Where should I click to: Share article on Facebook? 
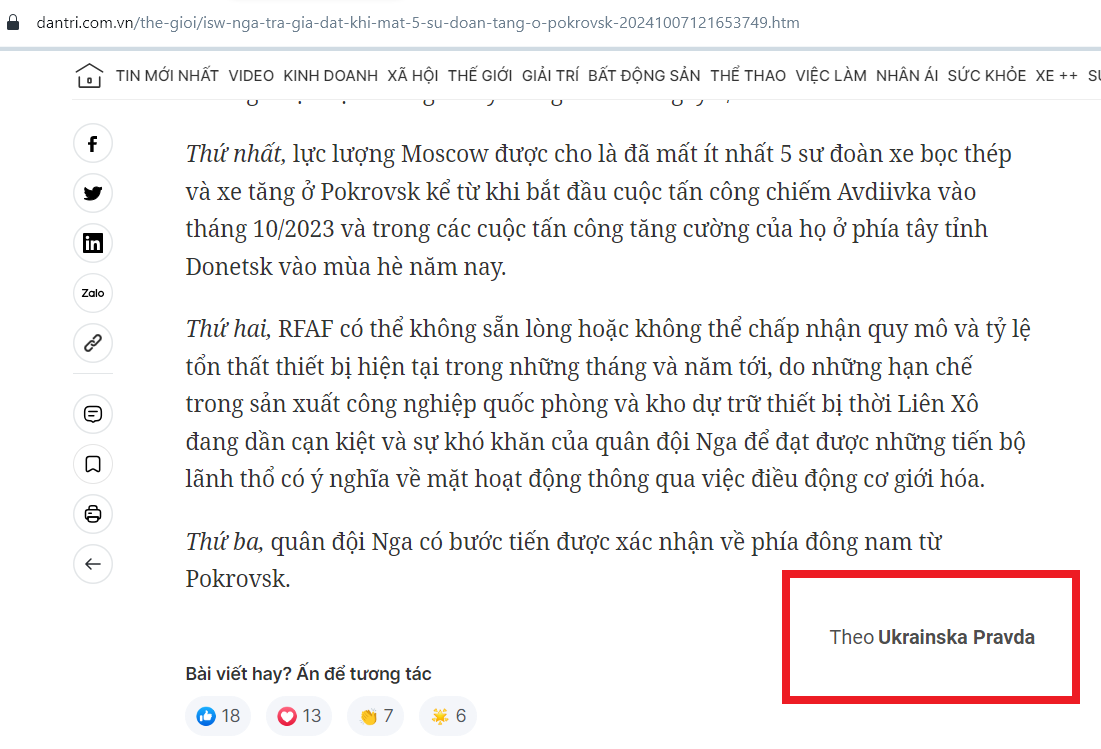(x=93, y=144)
